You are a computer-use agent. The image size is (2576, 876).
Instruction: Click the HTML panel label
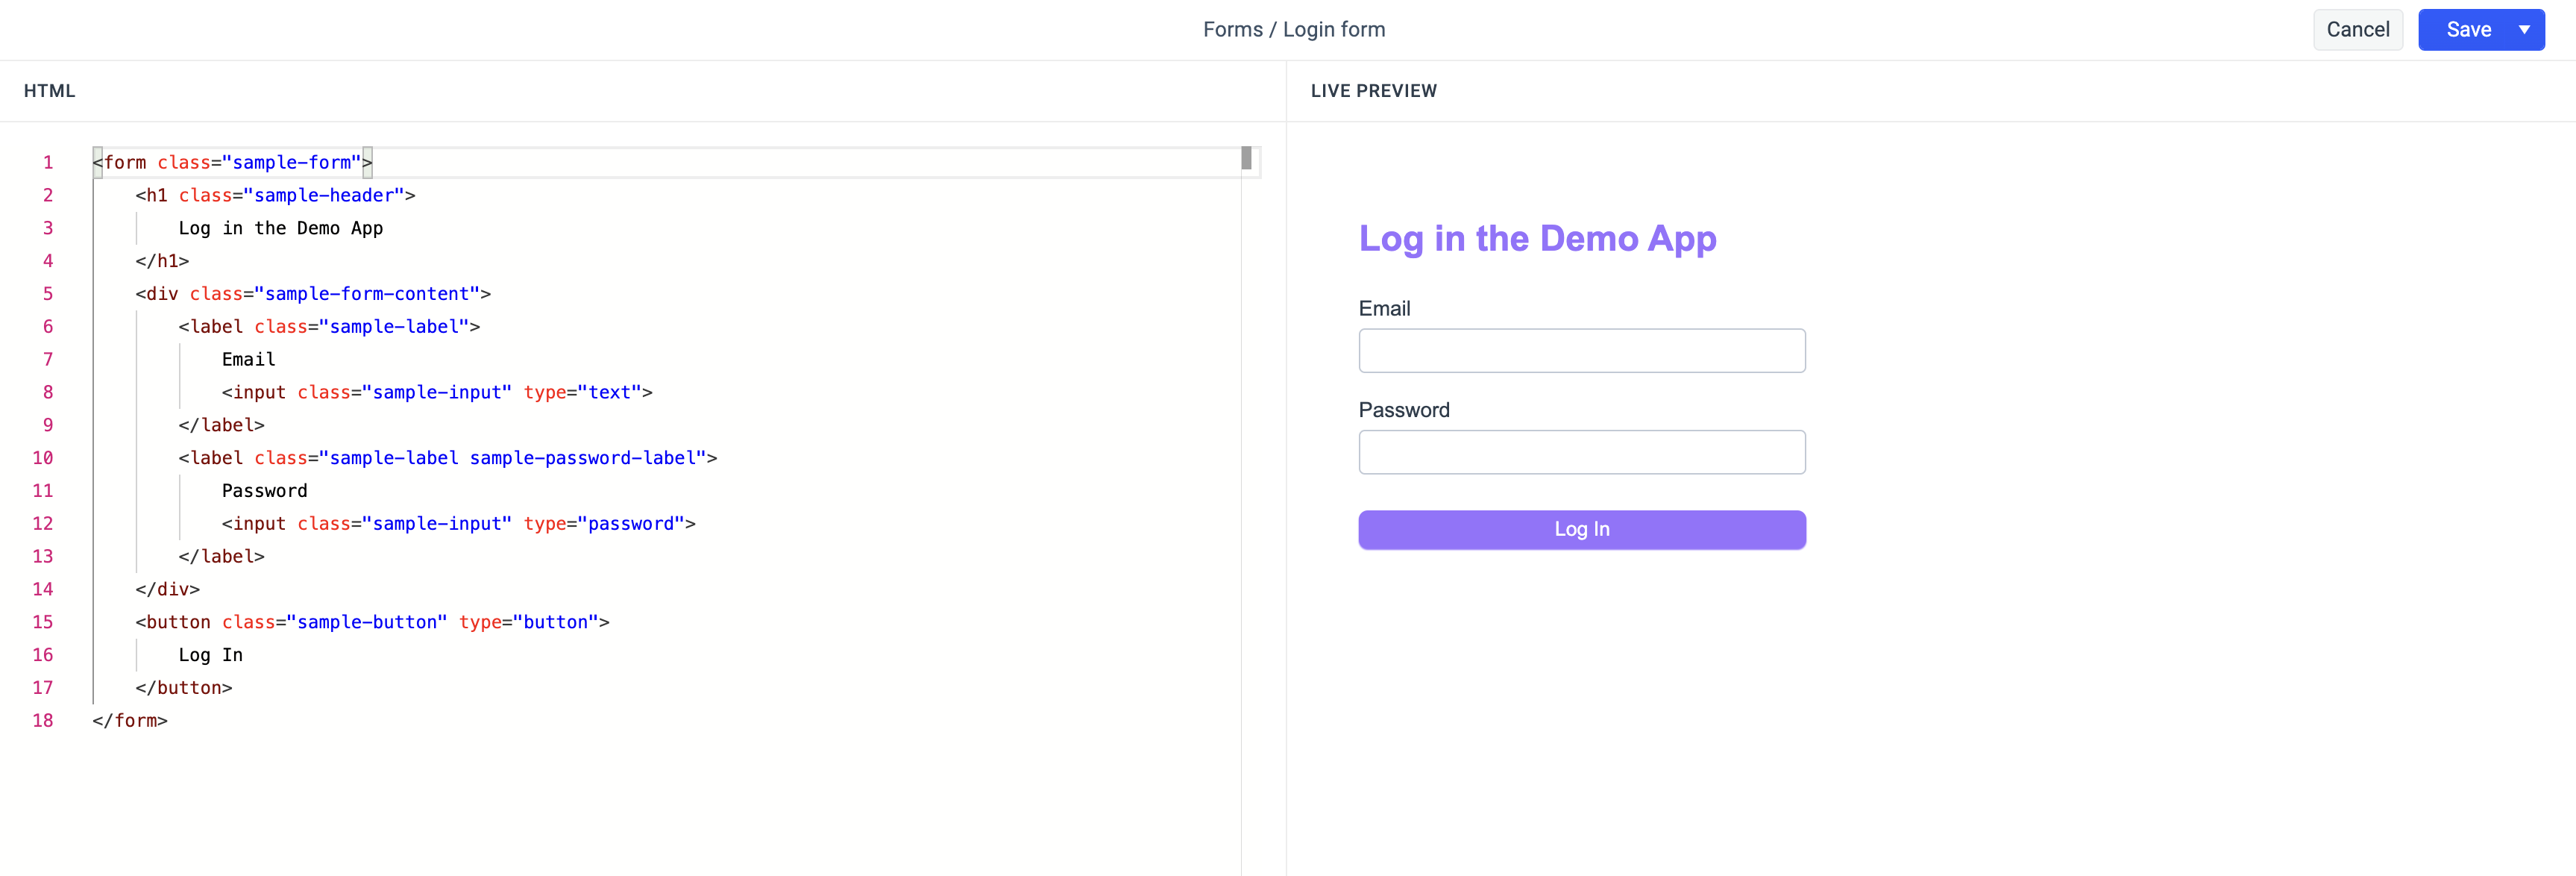(48, 90)
